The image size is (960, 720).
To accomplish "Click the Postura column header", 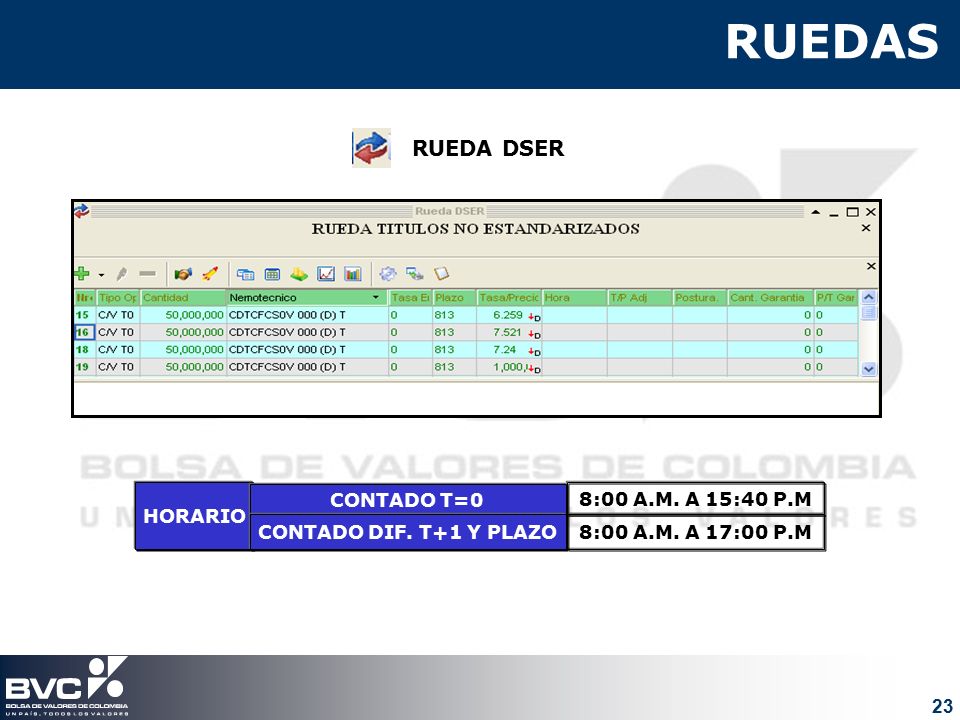I will pos(700,298).
